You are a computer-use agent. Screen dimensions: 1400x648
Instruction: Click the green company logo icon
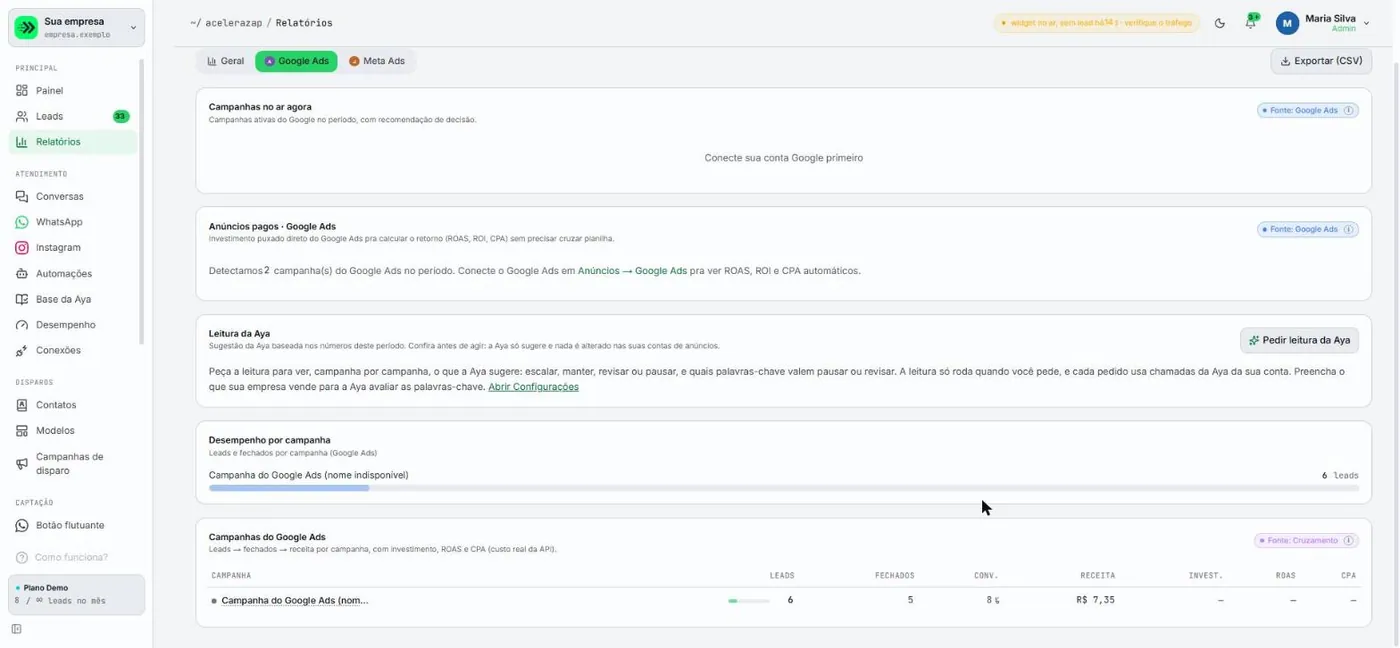click(27, 28)
